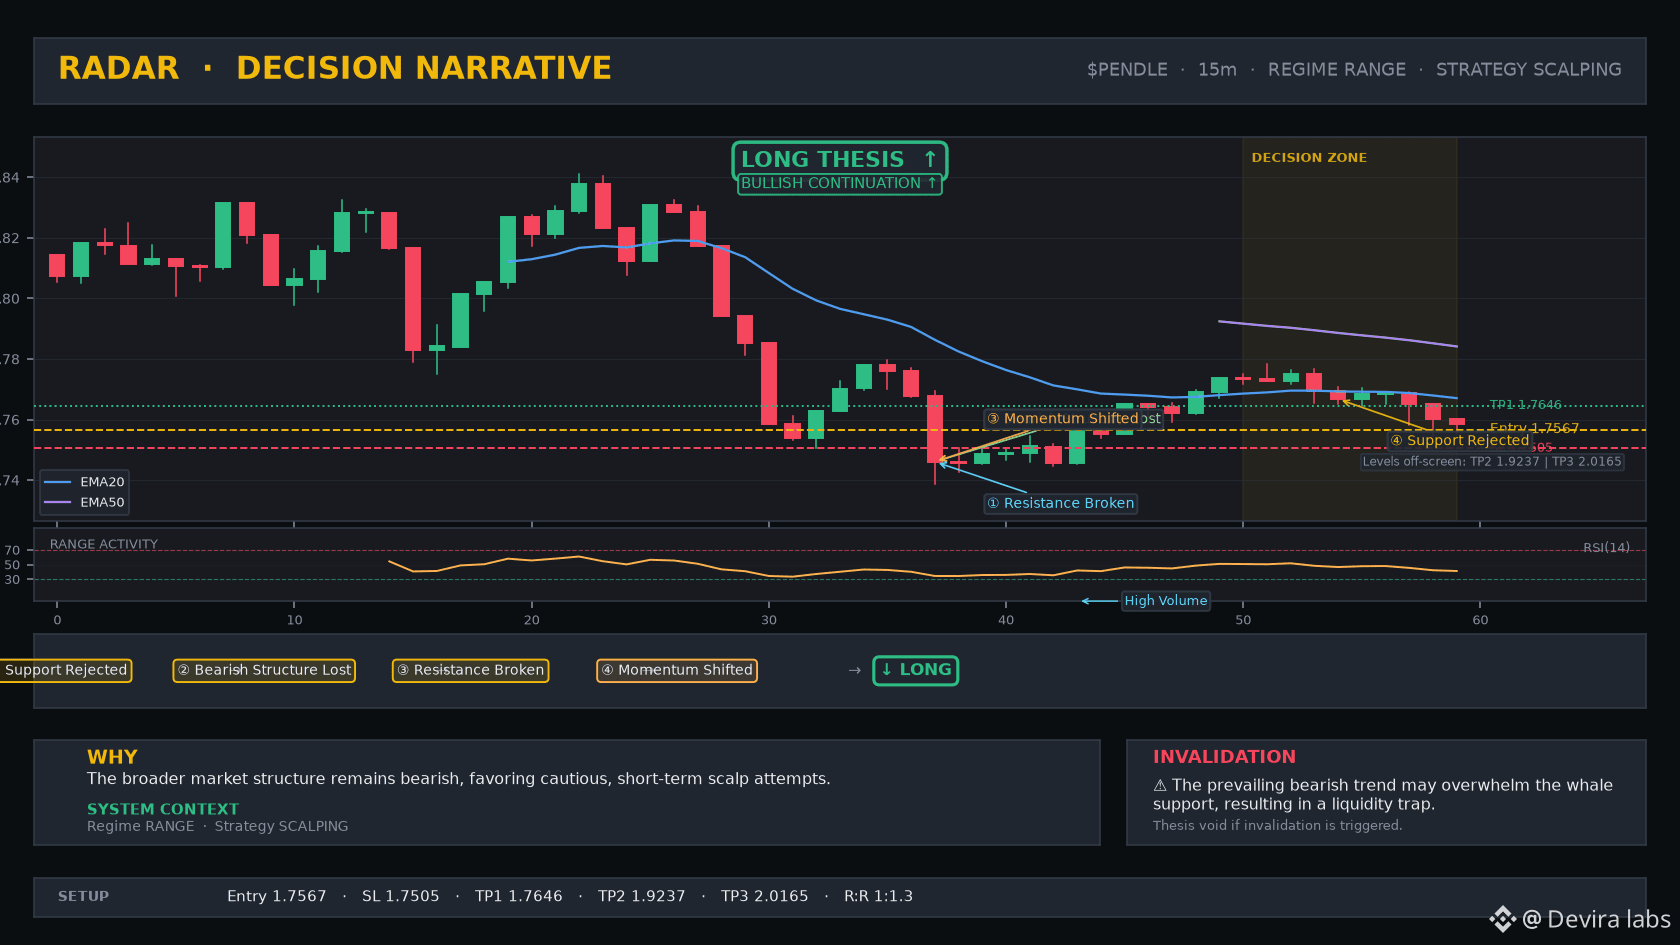Screen dimensions: 1680x945
Task: Click the DECISION ZONE heading
Action: 1309,158
